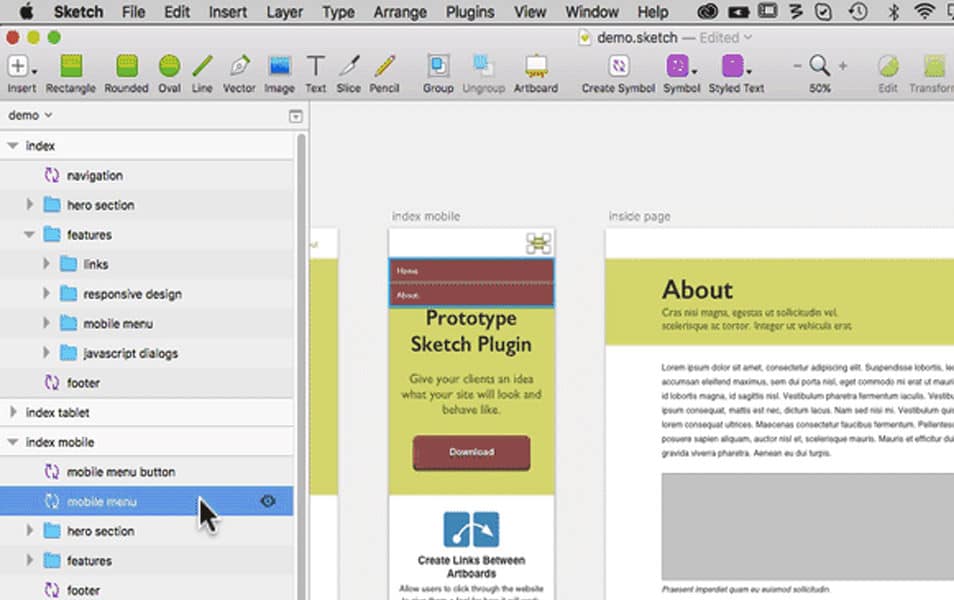Select the Text tool

click(315, 67)
